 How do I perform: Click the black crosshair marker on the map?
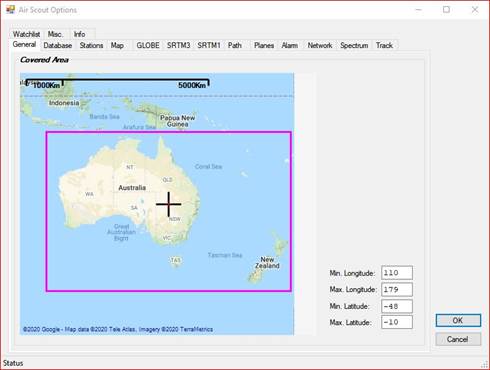point(169,204)
